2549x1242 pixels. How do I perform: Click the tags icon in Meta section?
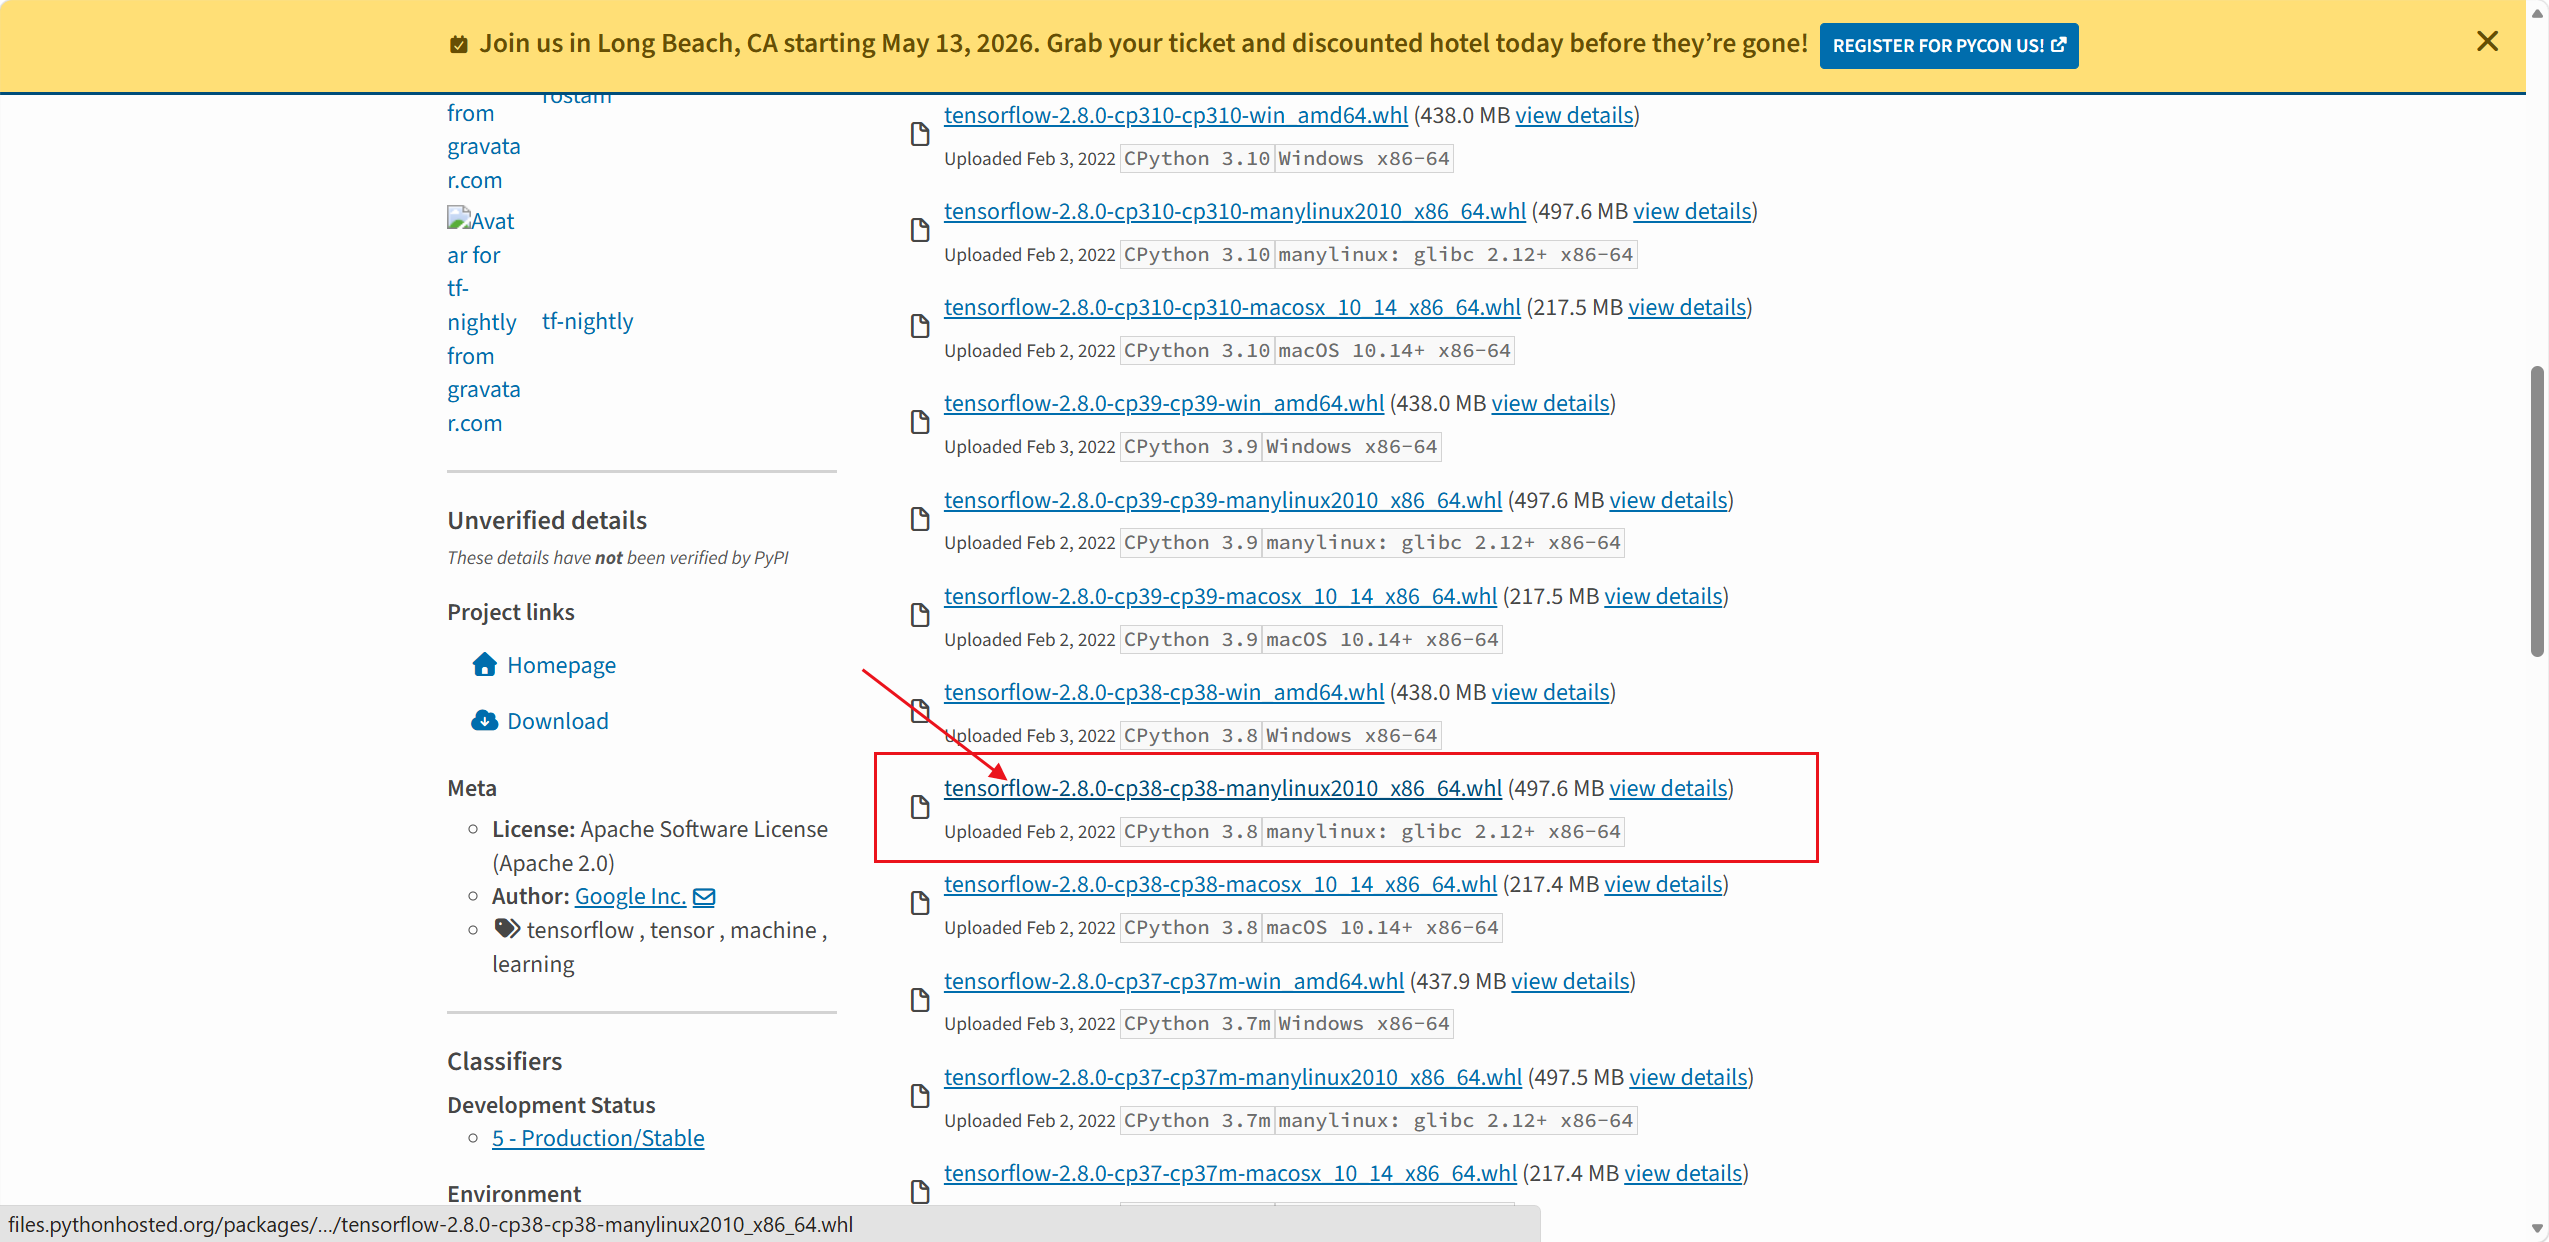click(507, 929)
